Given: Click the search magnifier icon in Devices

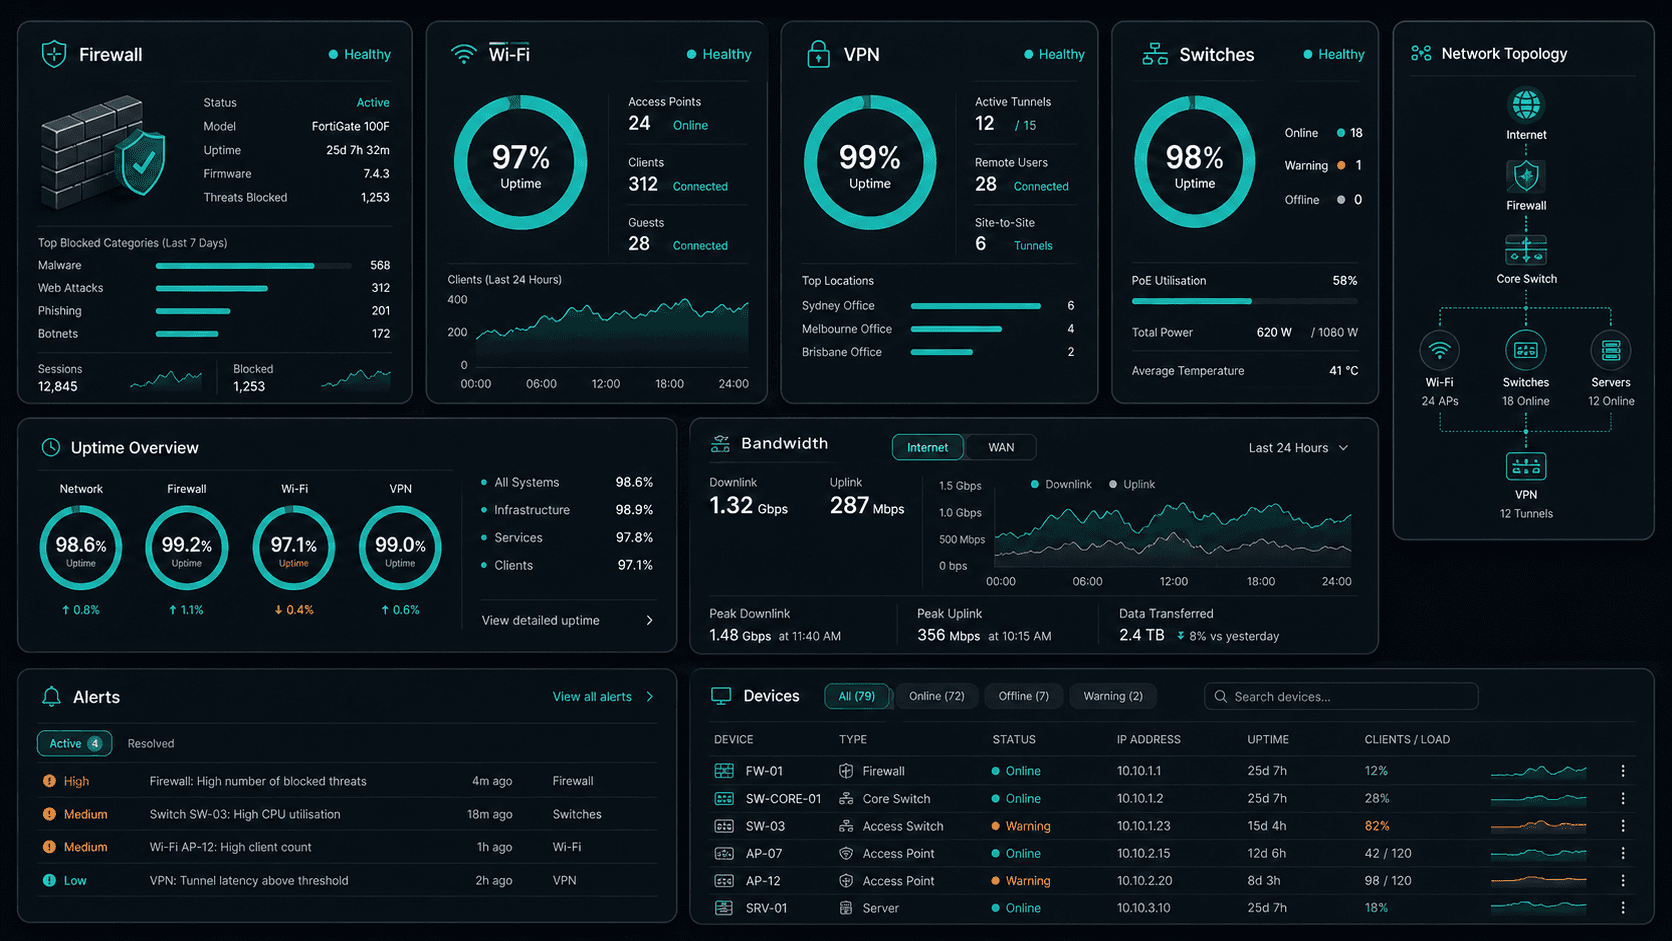Looking at the screenshot, I should click(1221, 696).
